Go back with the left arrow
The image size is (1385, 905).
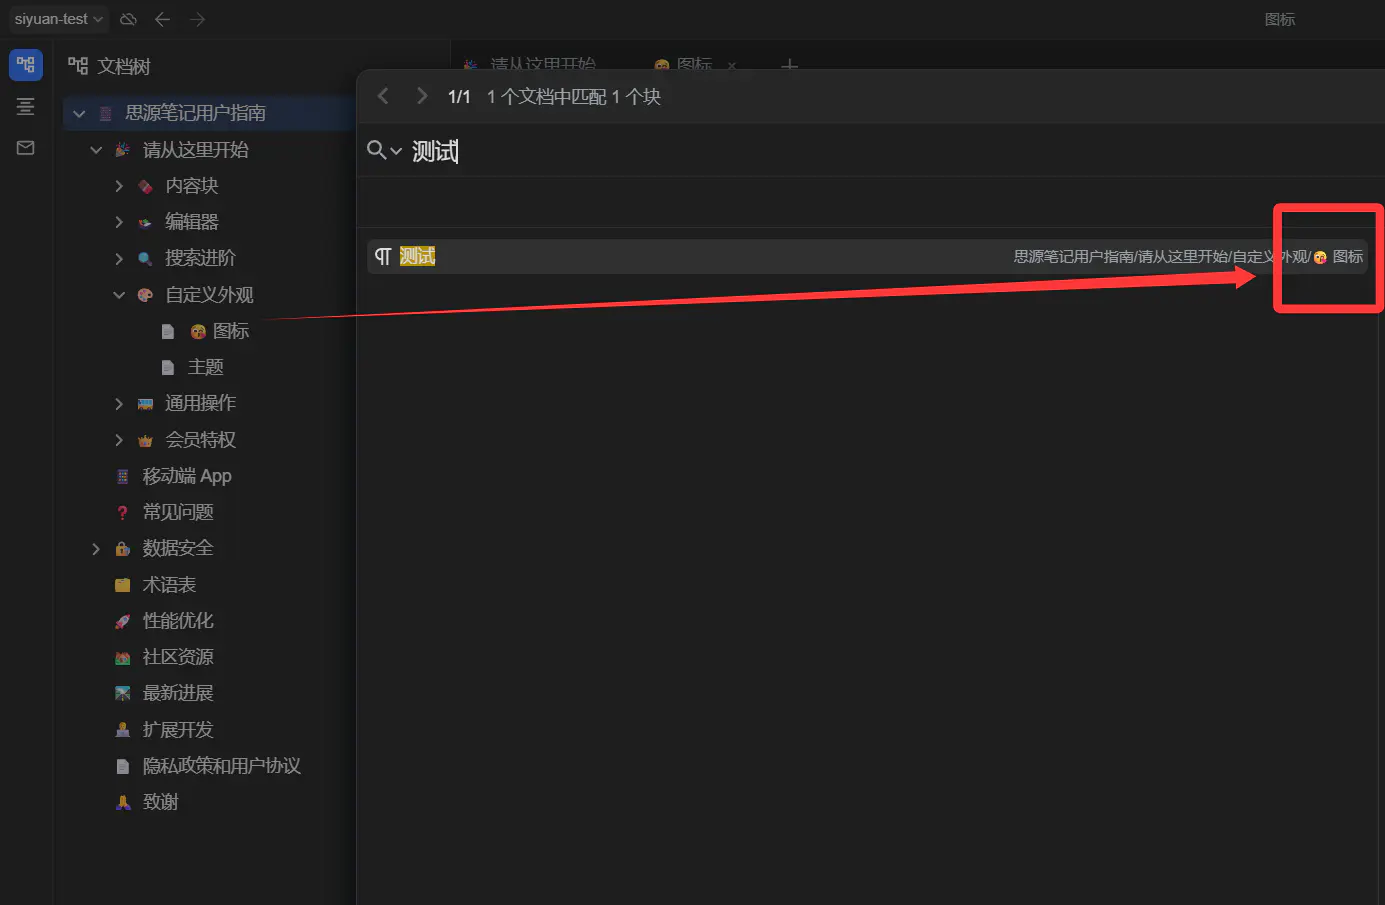[162, 19]
